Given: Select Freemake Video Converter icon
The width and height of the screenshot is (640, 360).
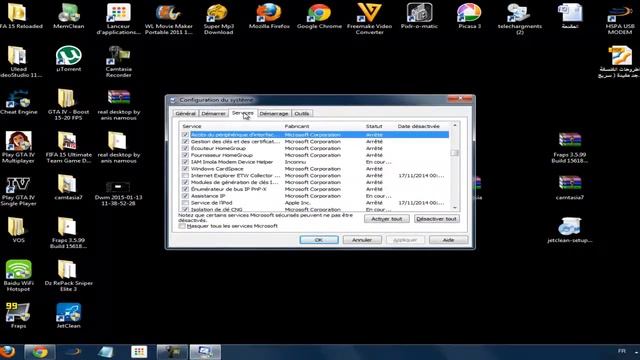Looking at the screenshot, I should (x=369, y=18).
